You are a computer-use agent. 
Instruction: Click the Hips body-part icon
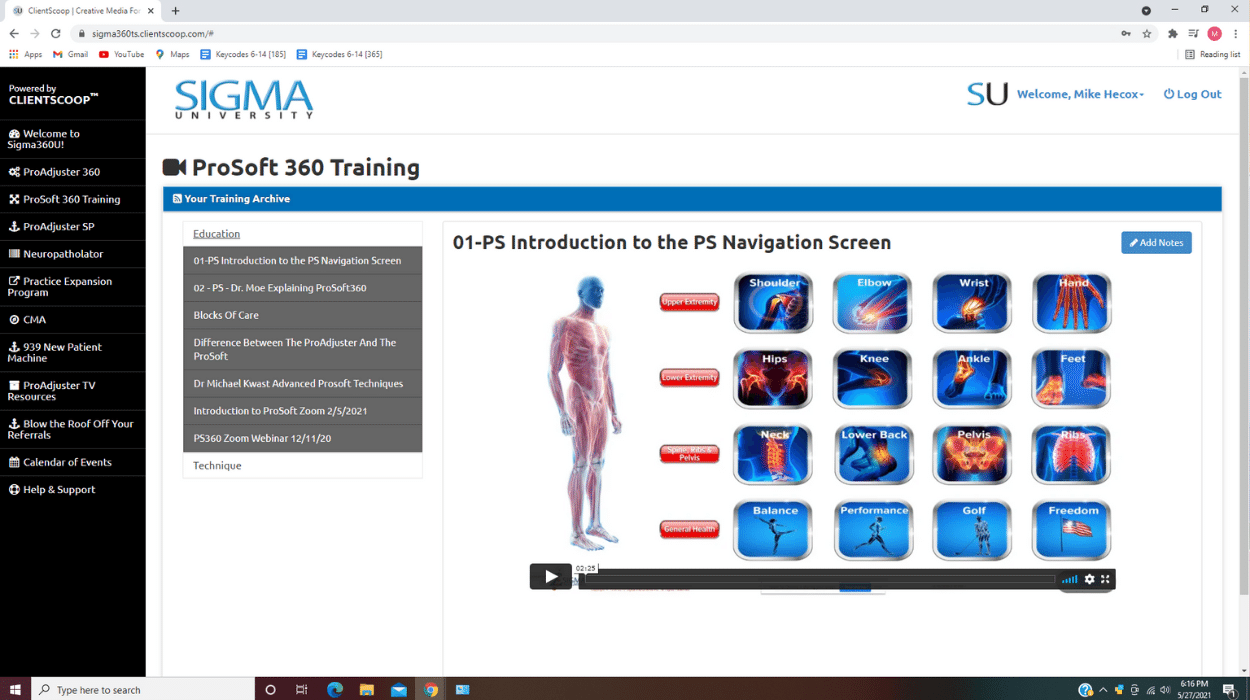(773, 379)
